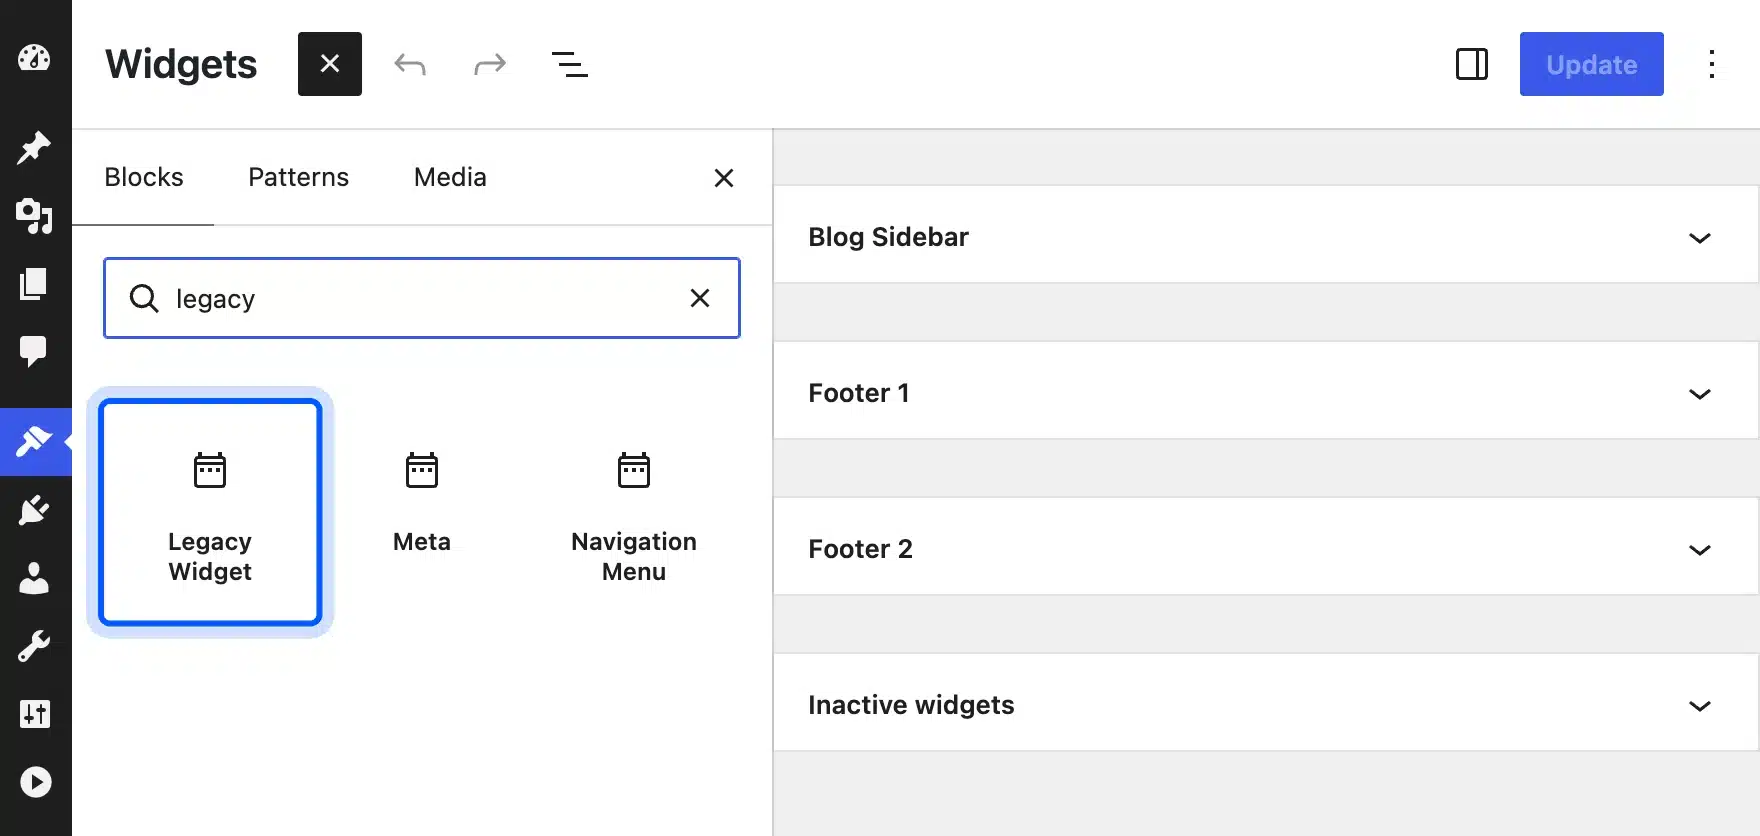The image size is (1760, 836).
Task: Click the Redo arrow
Action: 490,65
